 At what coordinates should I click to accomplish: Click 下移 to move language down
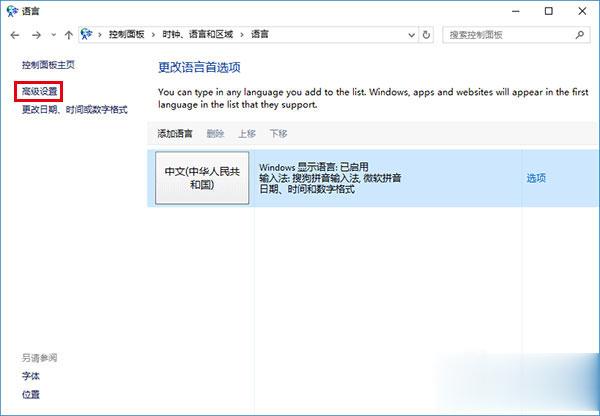(x=278, y=134)
